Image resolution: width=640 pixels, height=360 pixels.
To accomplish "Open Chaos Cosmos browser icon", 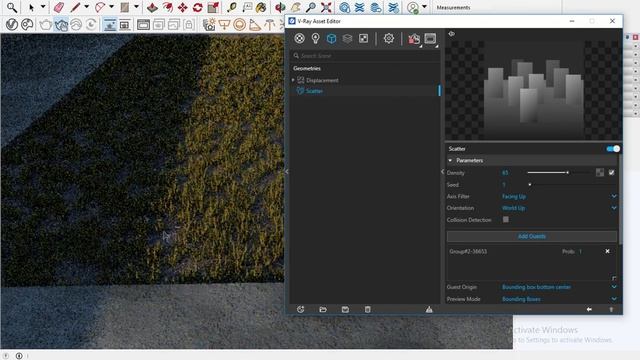I will (x=27, y=24).
